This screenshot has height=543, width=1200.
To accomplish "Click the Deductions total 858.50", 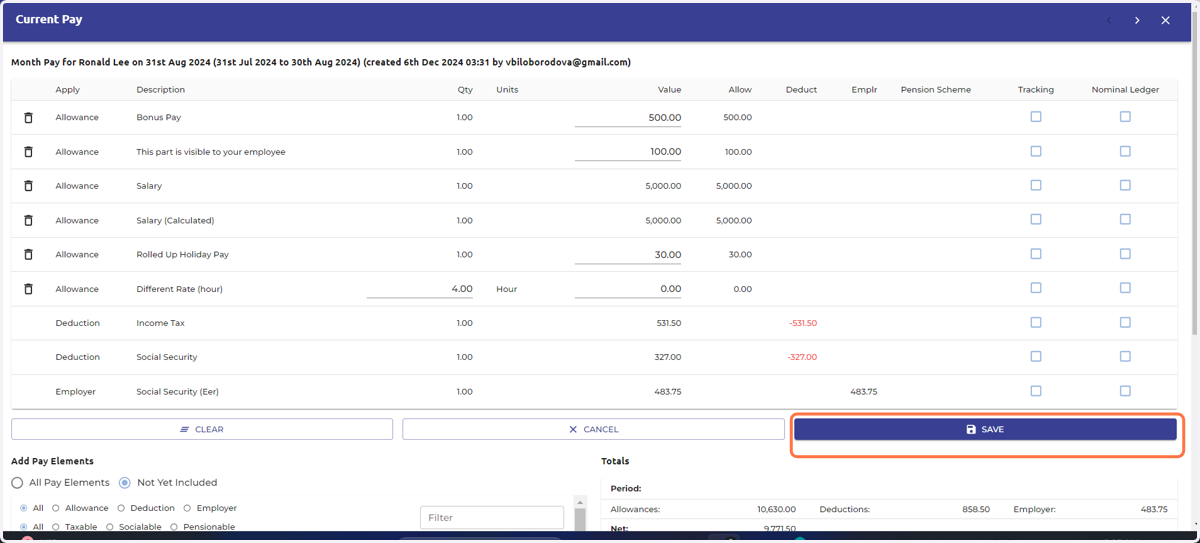I will 976,509.
